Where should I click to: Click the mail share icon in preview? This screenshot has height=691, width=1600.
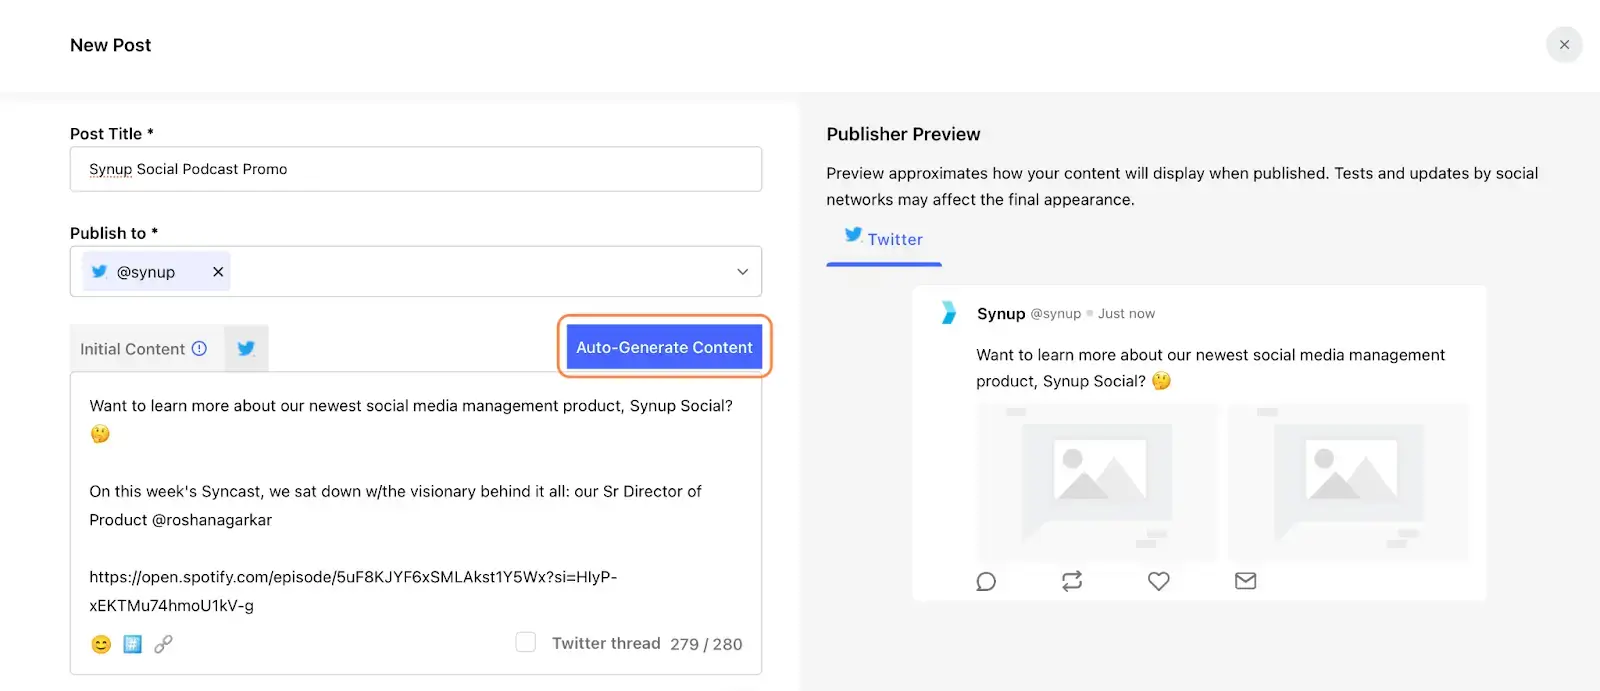[x=1245, y=581]
